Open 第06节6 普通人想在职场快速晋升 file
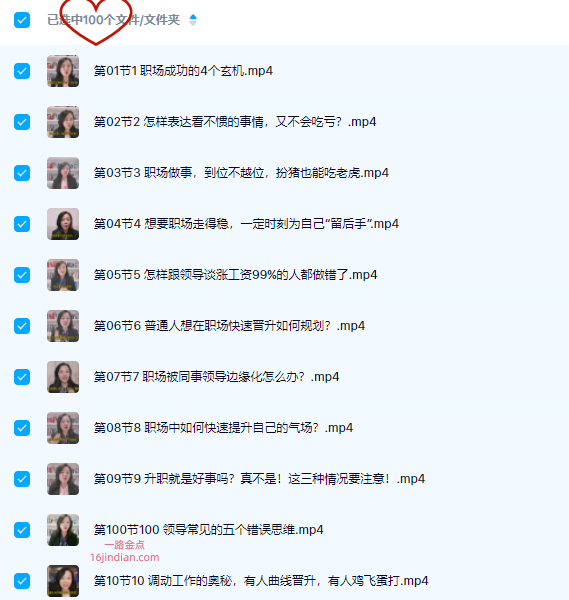 229,326
